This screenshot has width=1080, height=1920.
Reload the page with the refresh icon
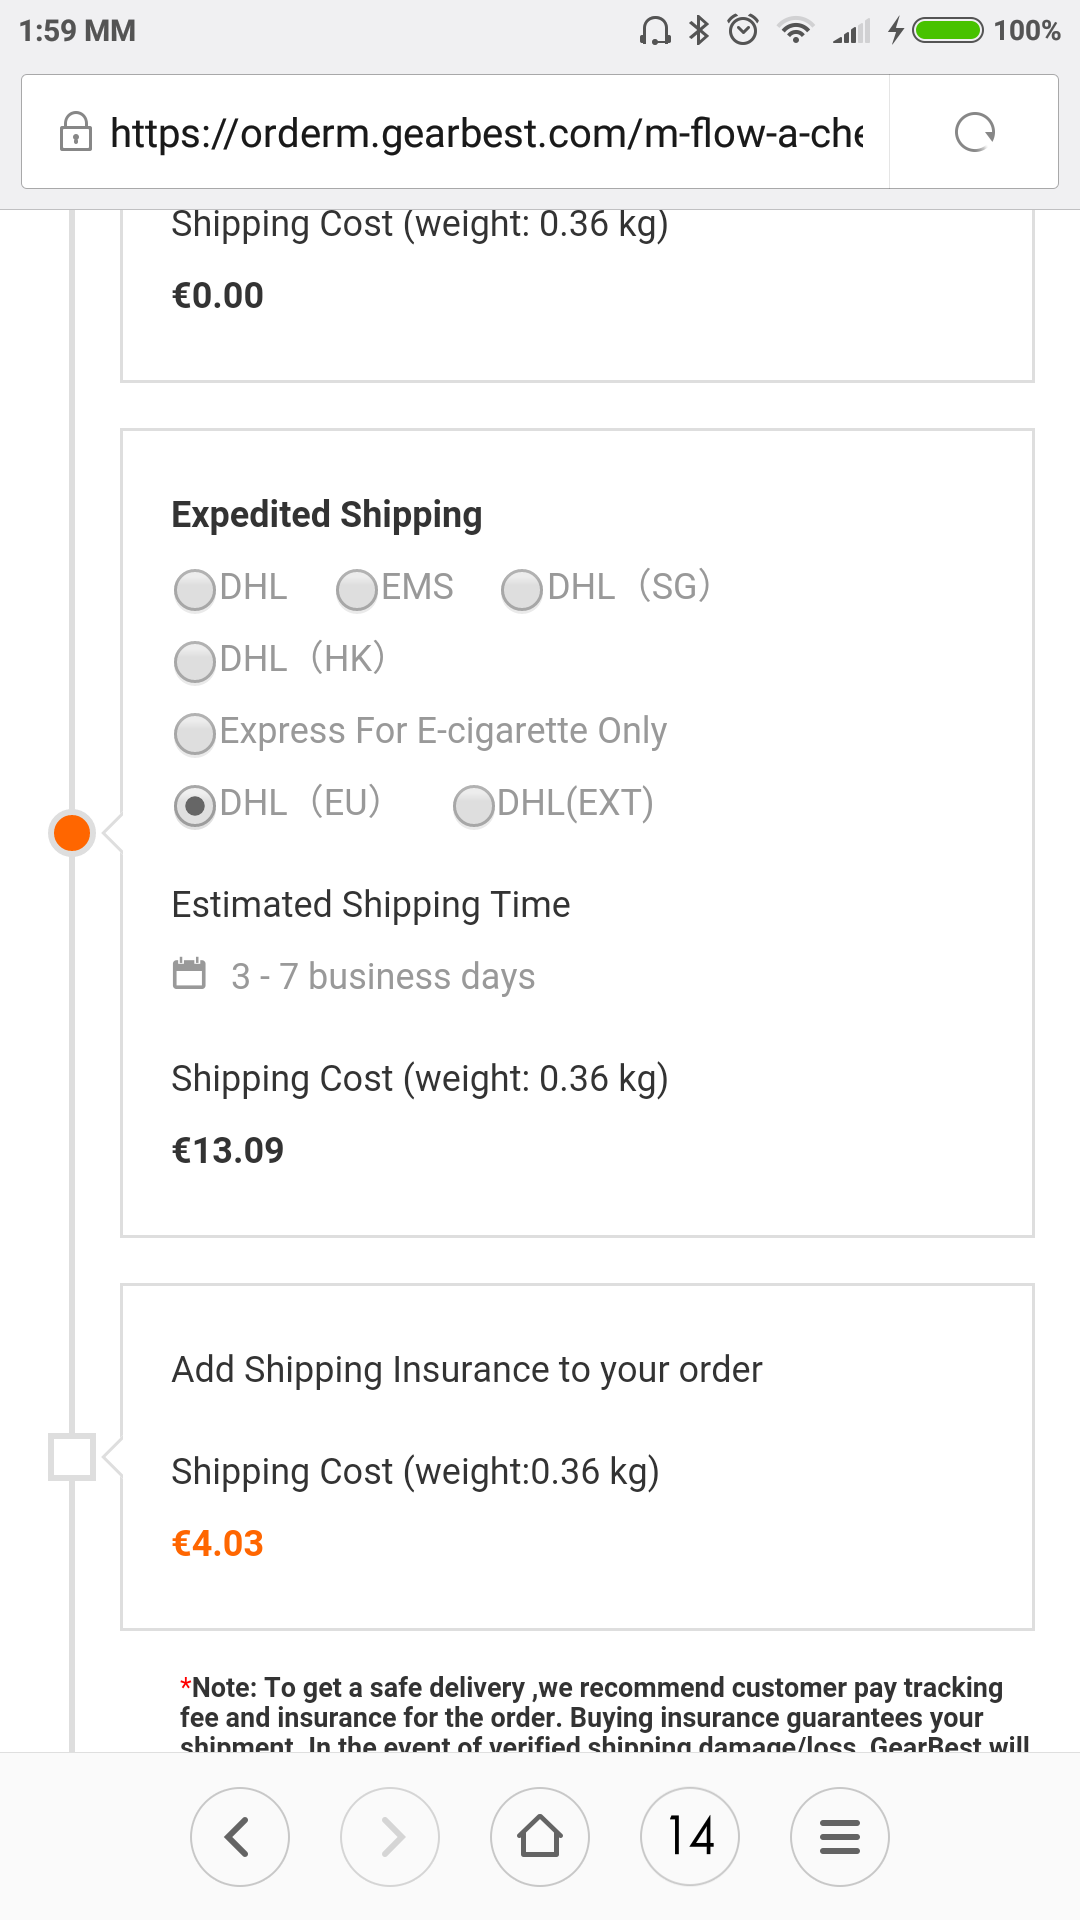coord(974,132)
